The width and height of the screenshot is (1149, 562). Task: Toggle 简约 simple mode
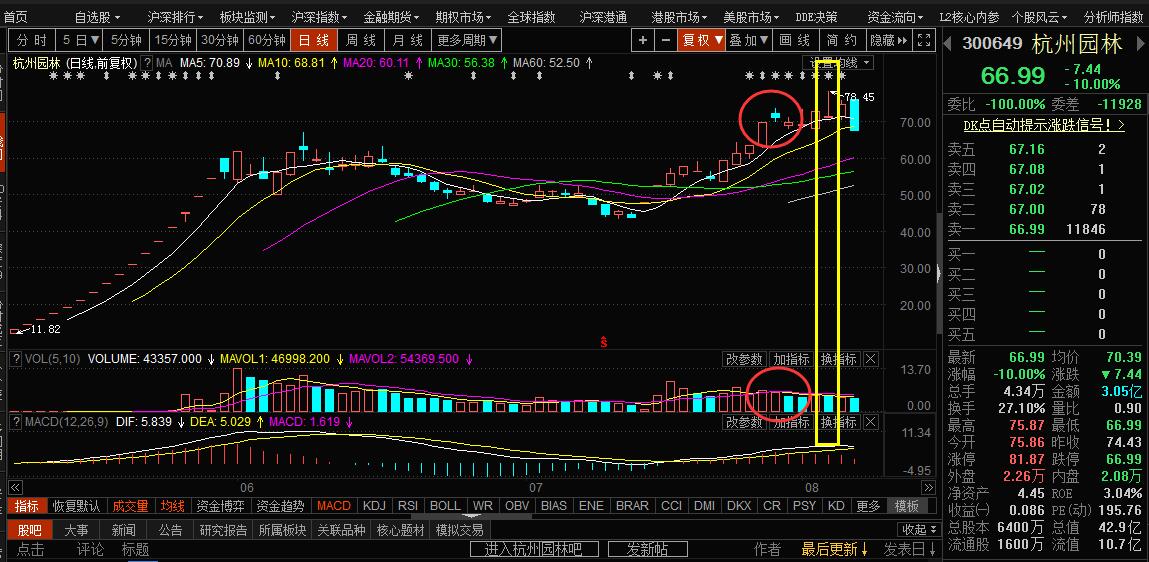(841, 40)
